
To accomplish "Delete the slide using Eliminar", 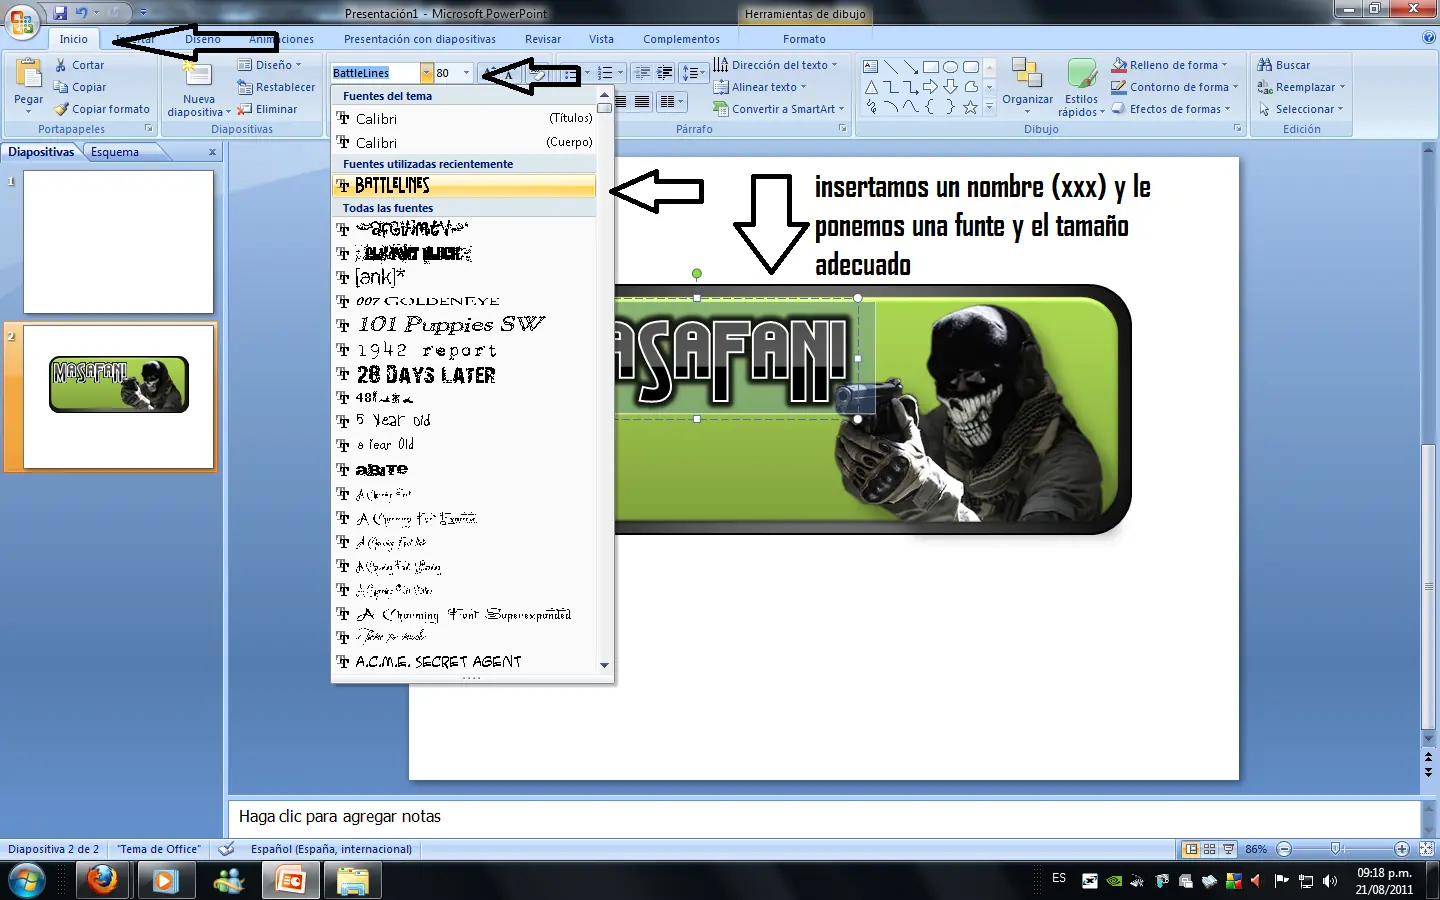I will [x=267, y=109].
